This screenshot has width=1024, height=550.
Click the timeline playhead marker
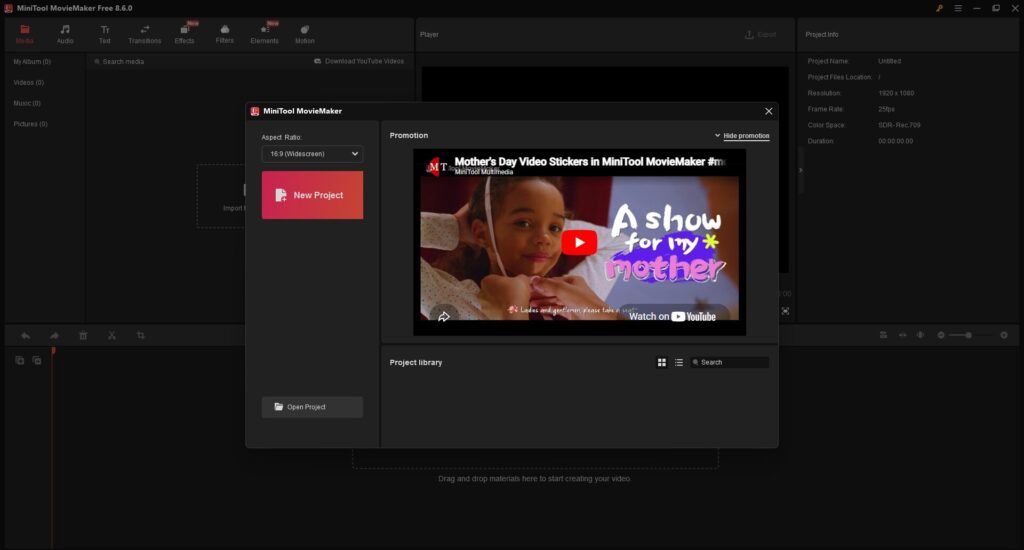pos(53,351)
